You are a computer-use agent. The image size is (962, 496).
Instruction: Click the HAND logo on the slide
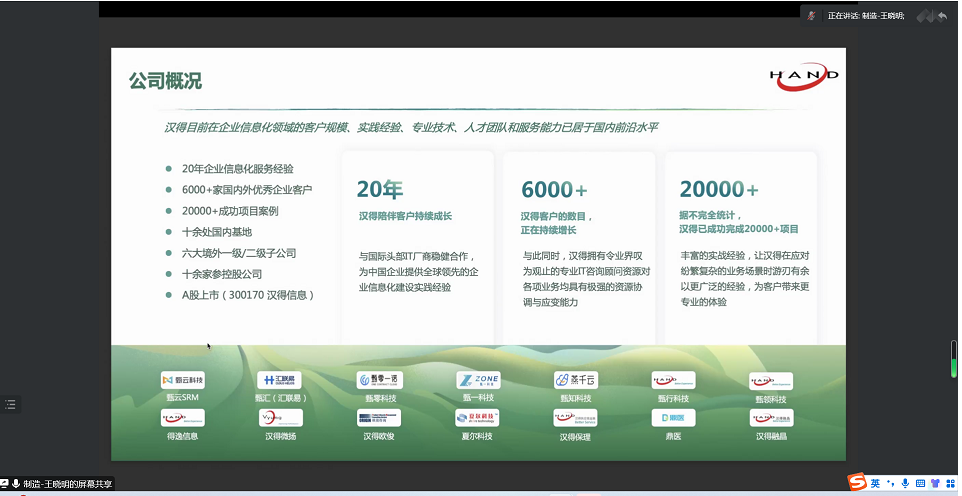tap(804, 75)
